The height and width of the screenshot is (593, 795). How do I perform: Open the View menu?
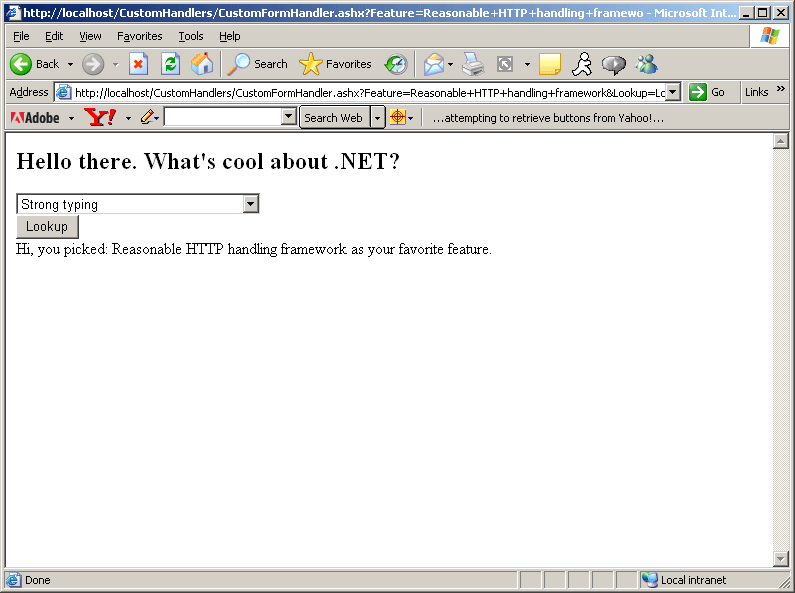[x=90, y=36]
